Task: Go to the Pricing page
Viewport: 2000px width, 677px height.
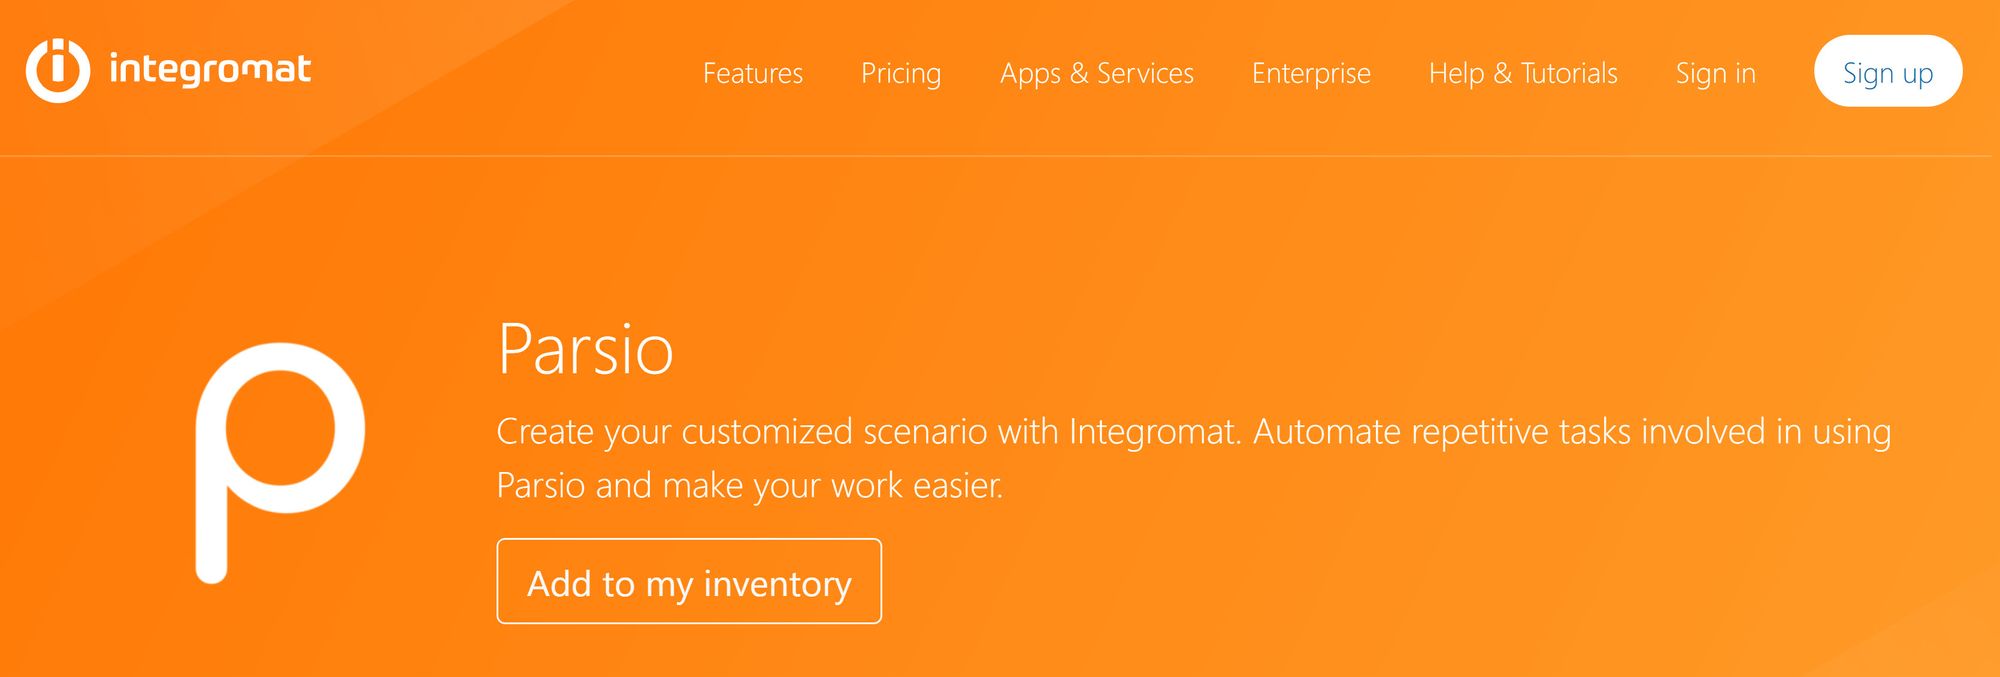Action: tap(901, 73)
